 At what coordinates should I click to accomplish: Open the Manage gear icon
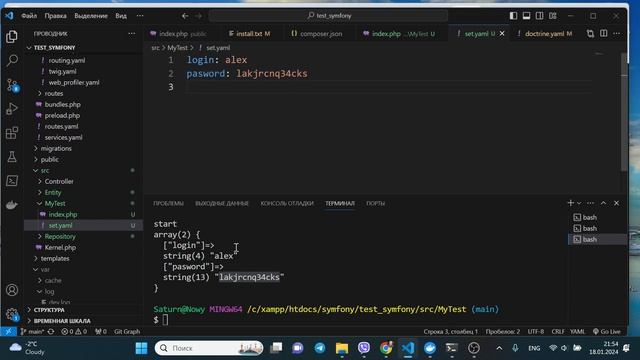(x=12, y=314)
